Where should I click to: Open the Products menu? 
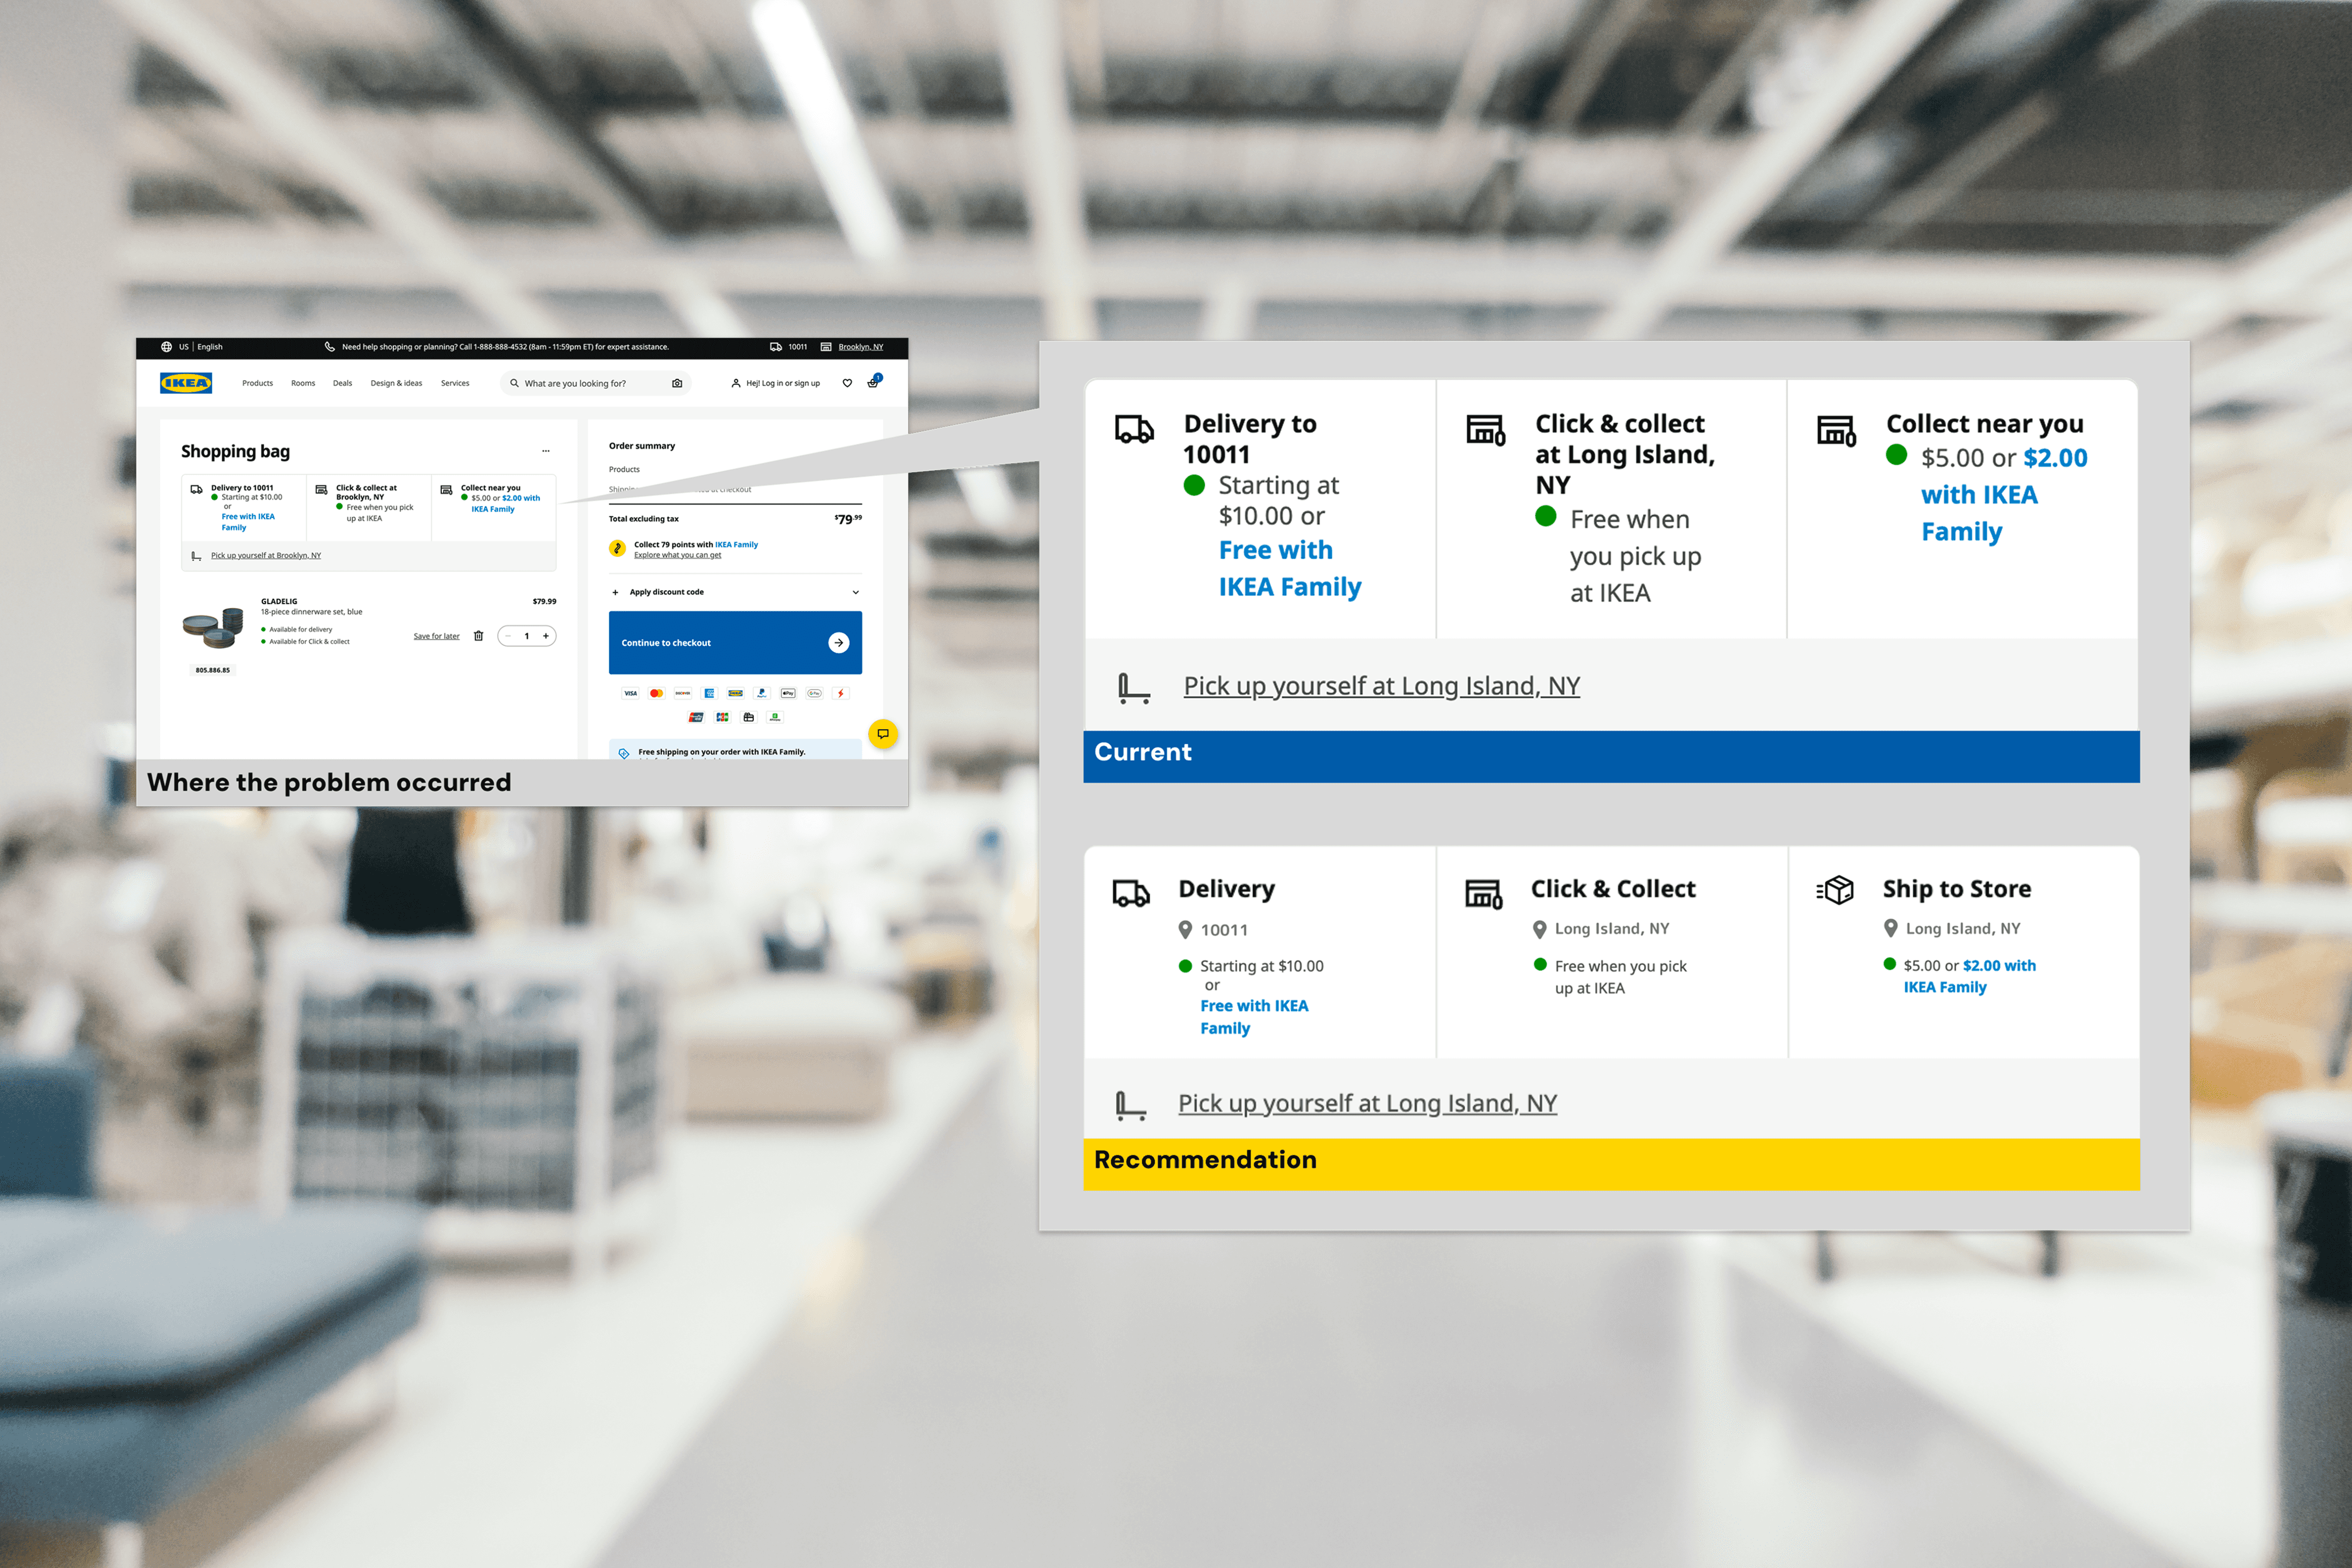258,383
